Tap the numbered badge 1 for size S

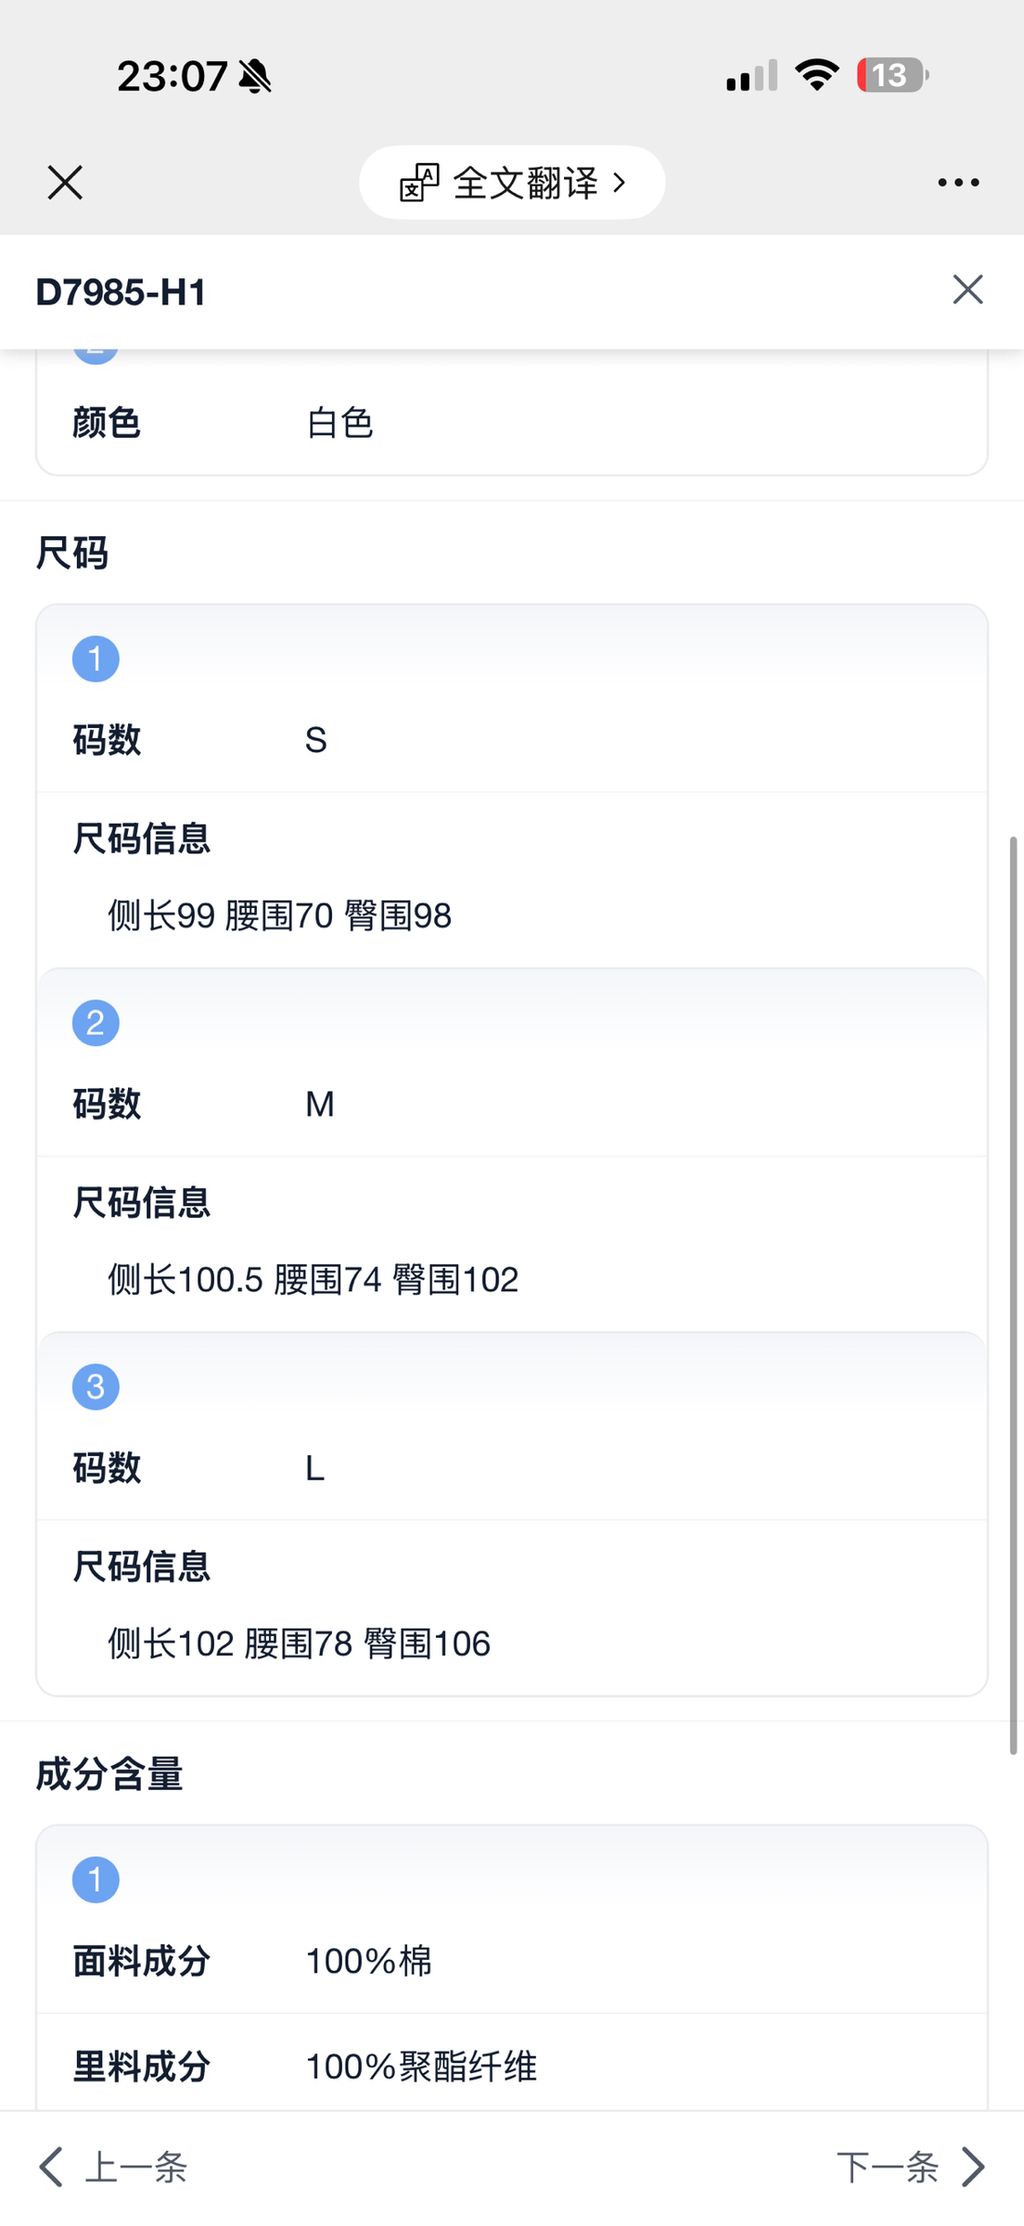96,659
